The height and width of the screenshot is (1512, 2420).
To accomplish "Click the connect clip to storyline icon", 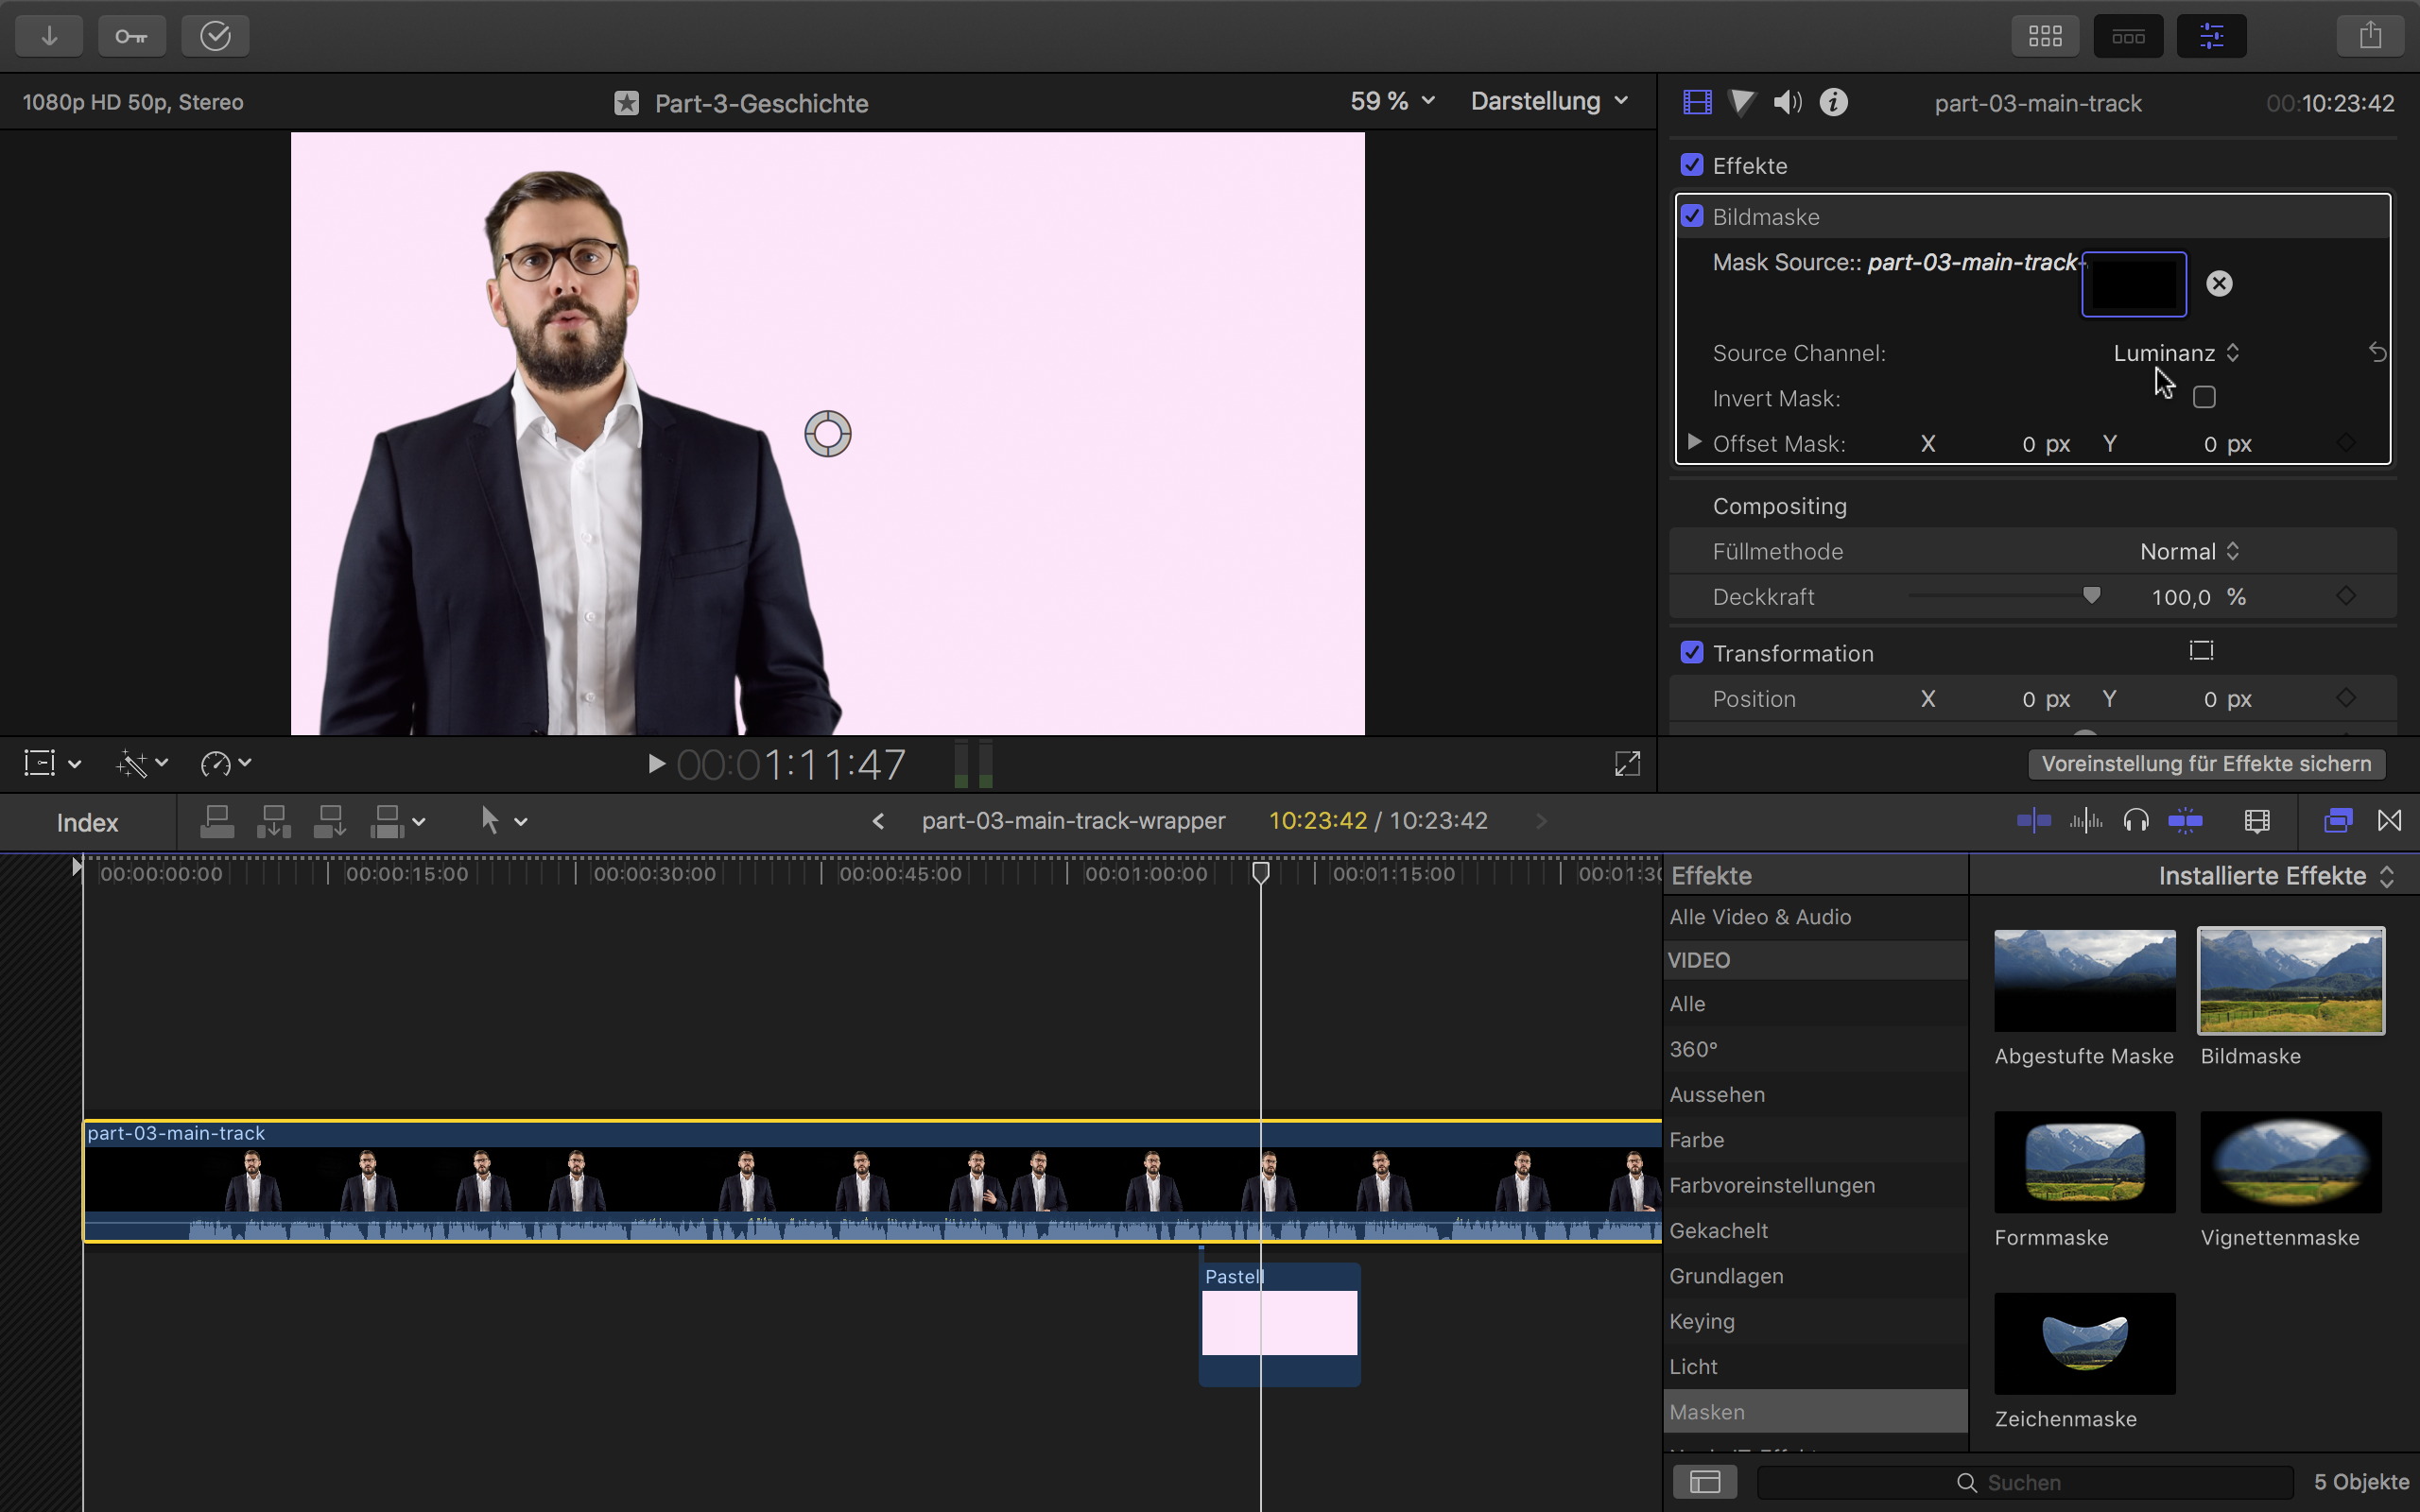I will (217, 821).
